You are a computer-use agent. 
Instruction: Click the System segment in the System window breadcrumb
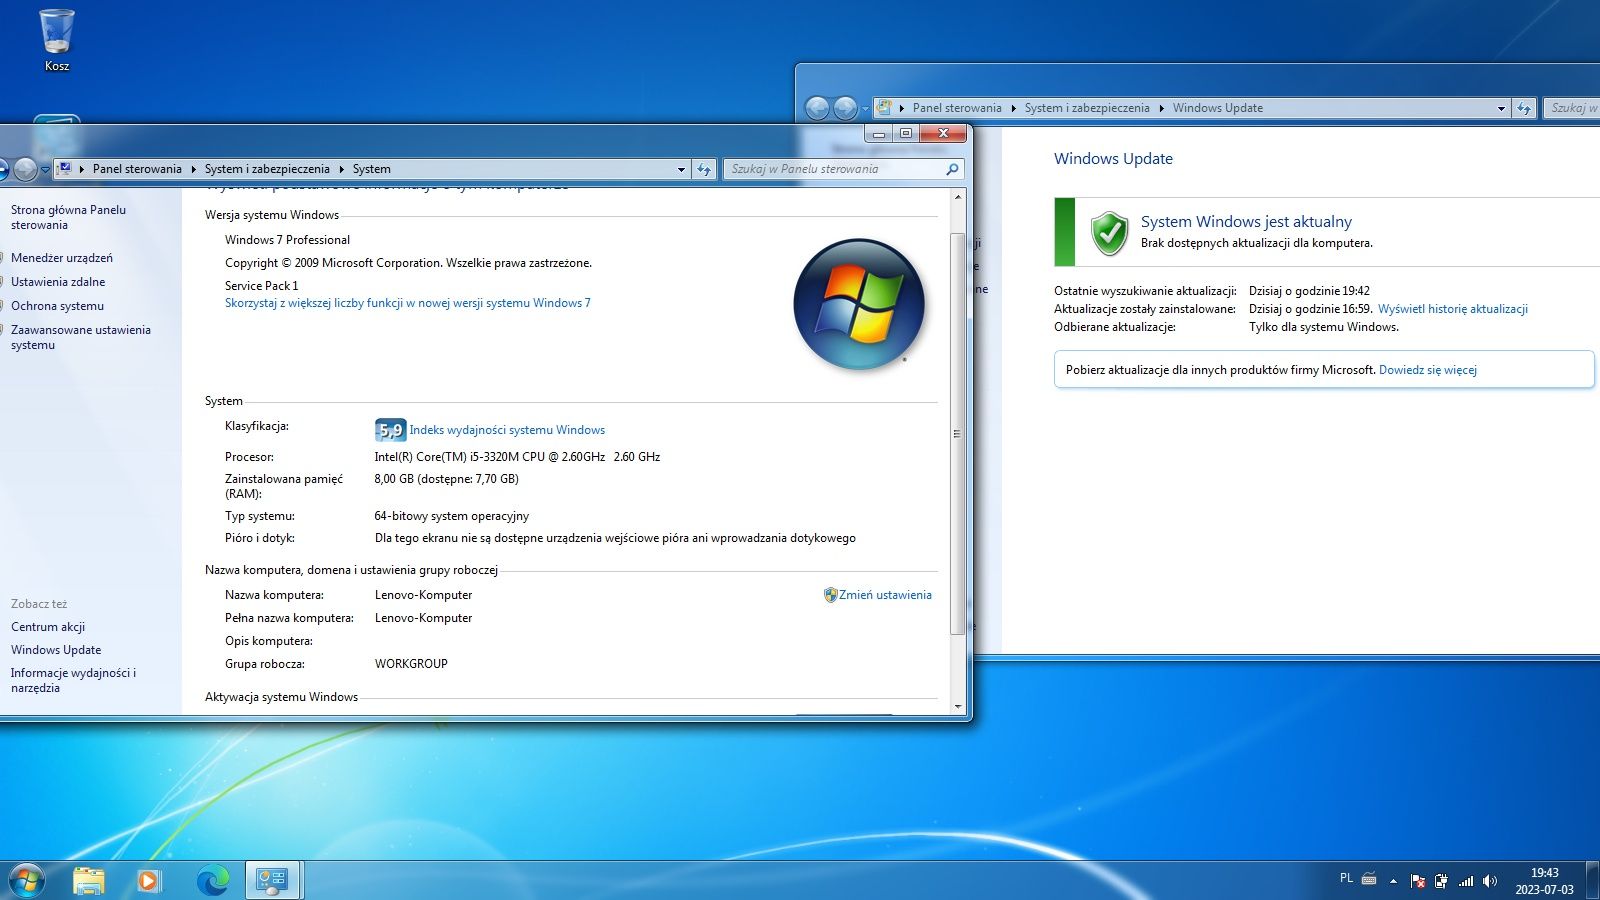(371, 169)
